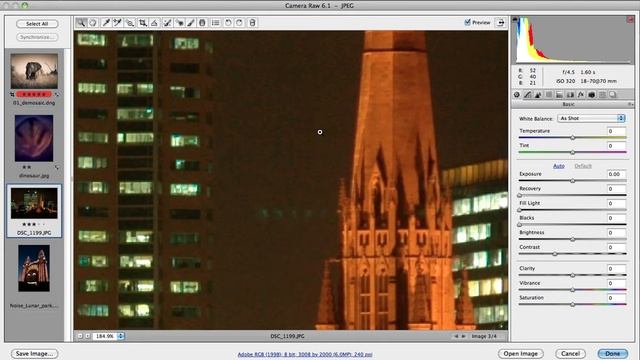Open the Snapshots panel tab
This screenshot has height=360, width=640.
(613, 95)
